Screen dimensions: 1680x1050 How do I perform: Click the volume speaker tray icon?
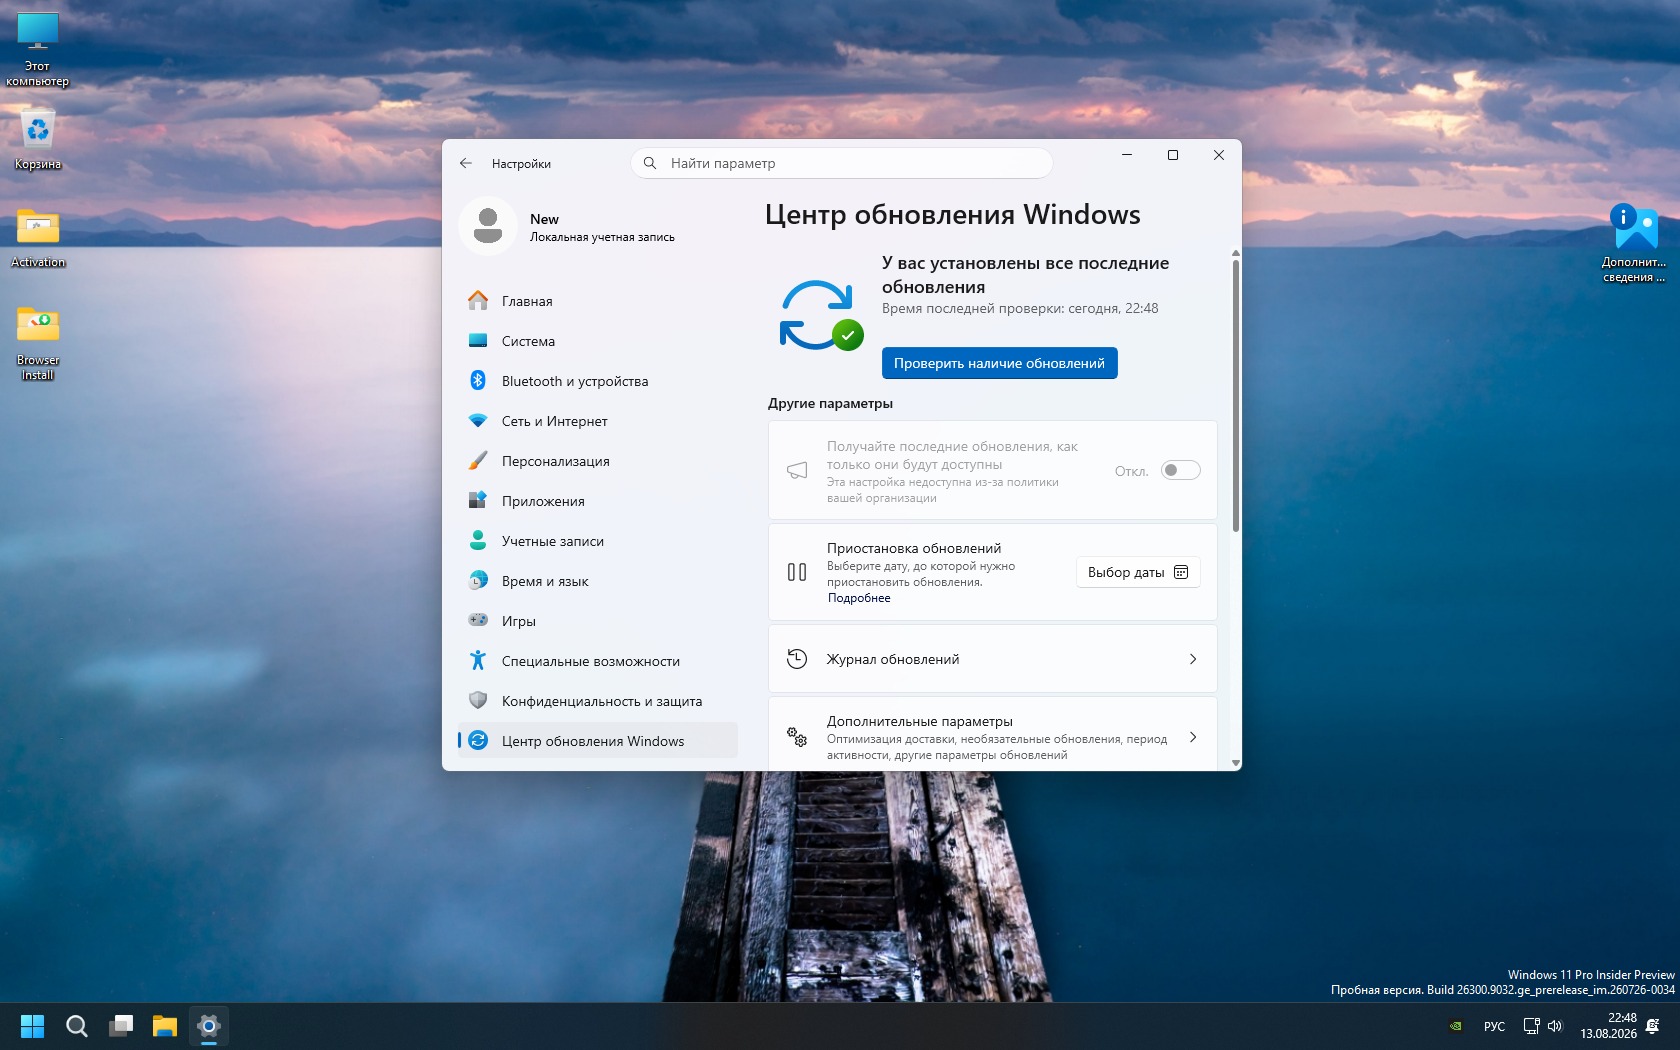[x=1555, y=1026]
